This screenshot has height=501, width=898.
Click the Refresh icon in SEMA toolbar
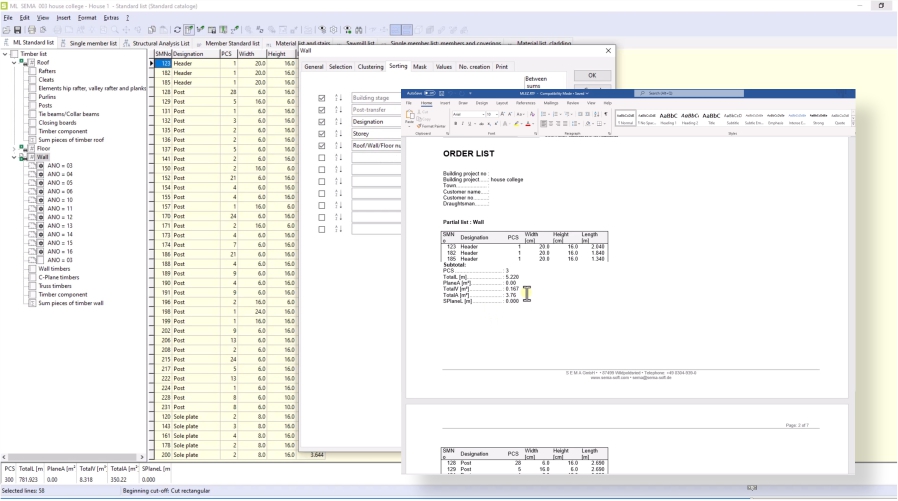tap(177, 30)
